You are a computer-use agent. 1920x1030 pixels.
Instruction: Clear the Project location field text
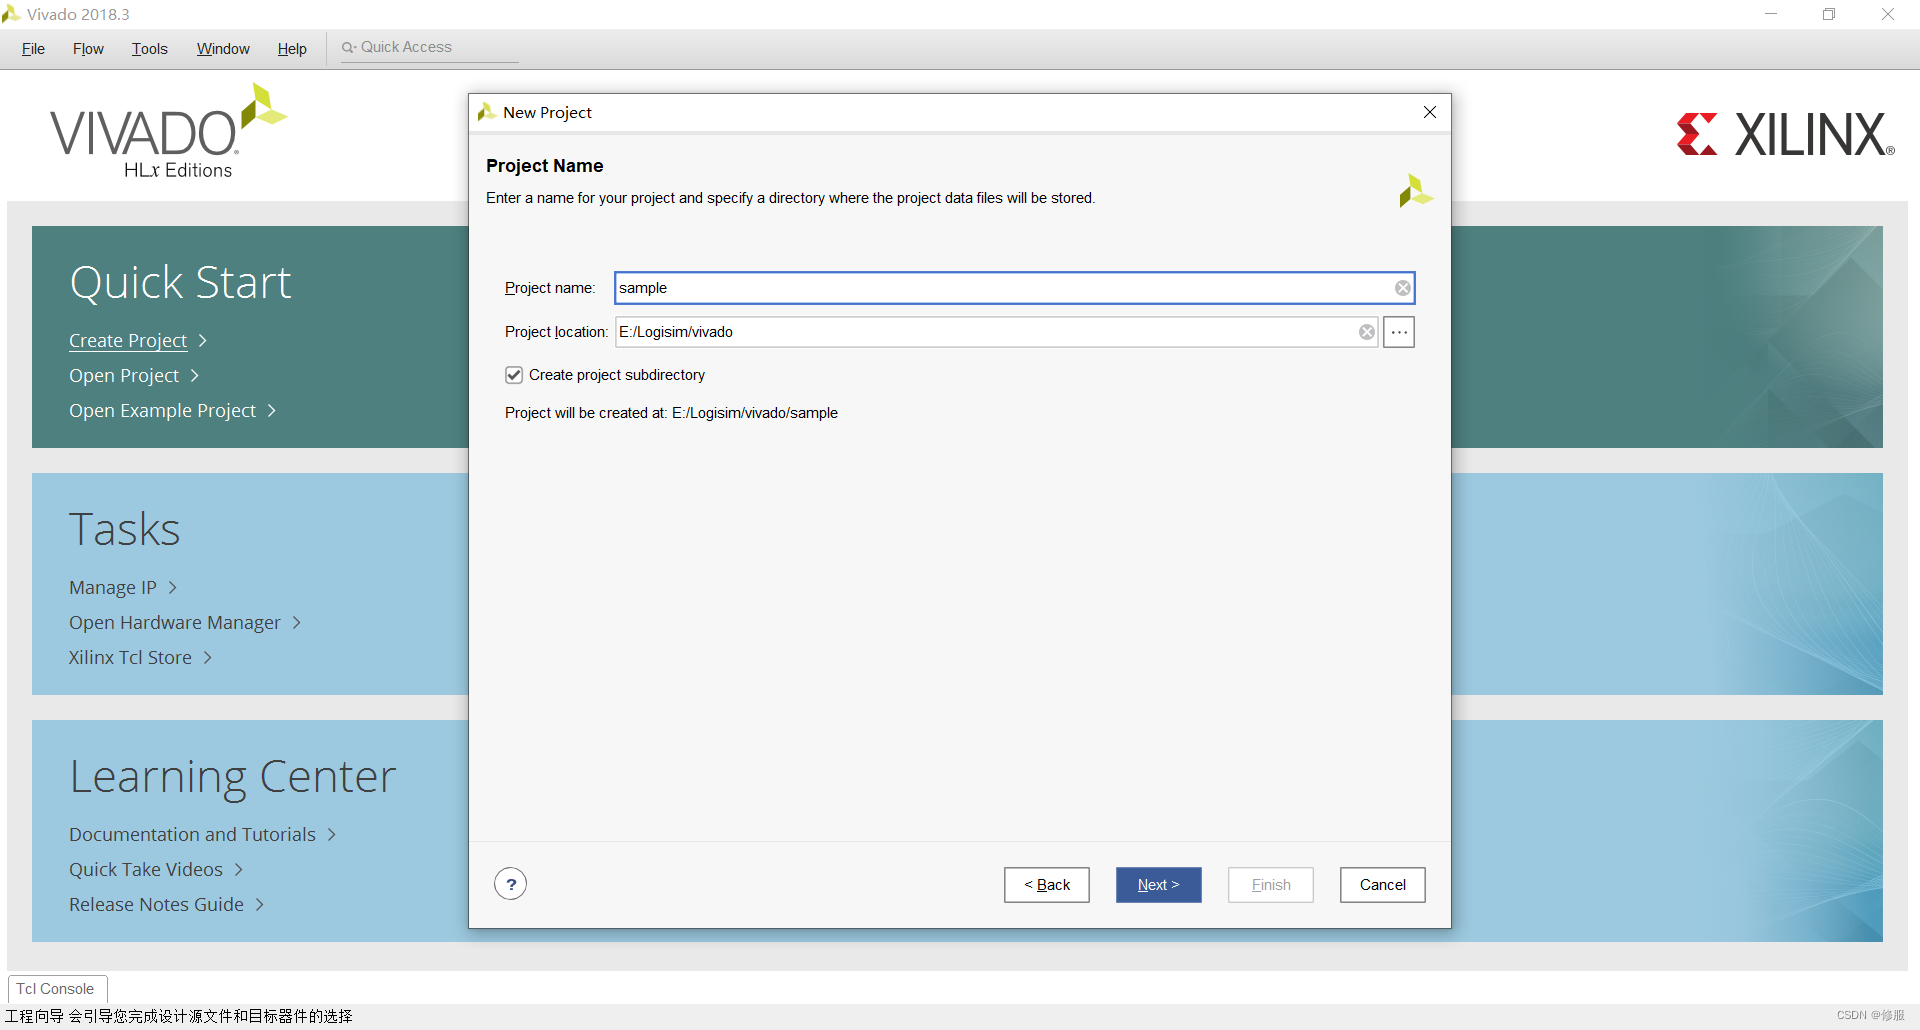tap(1367, 332)
